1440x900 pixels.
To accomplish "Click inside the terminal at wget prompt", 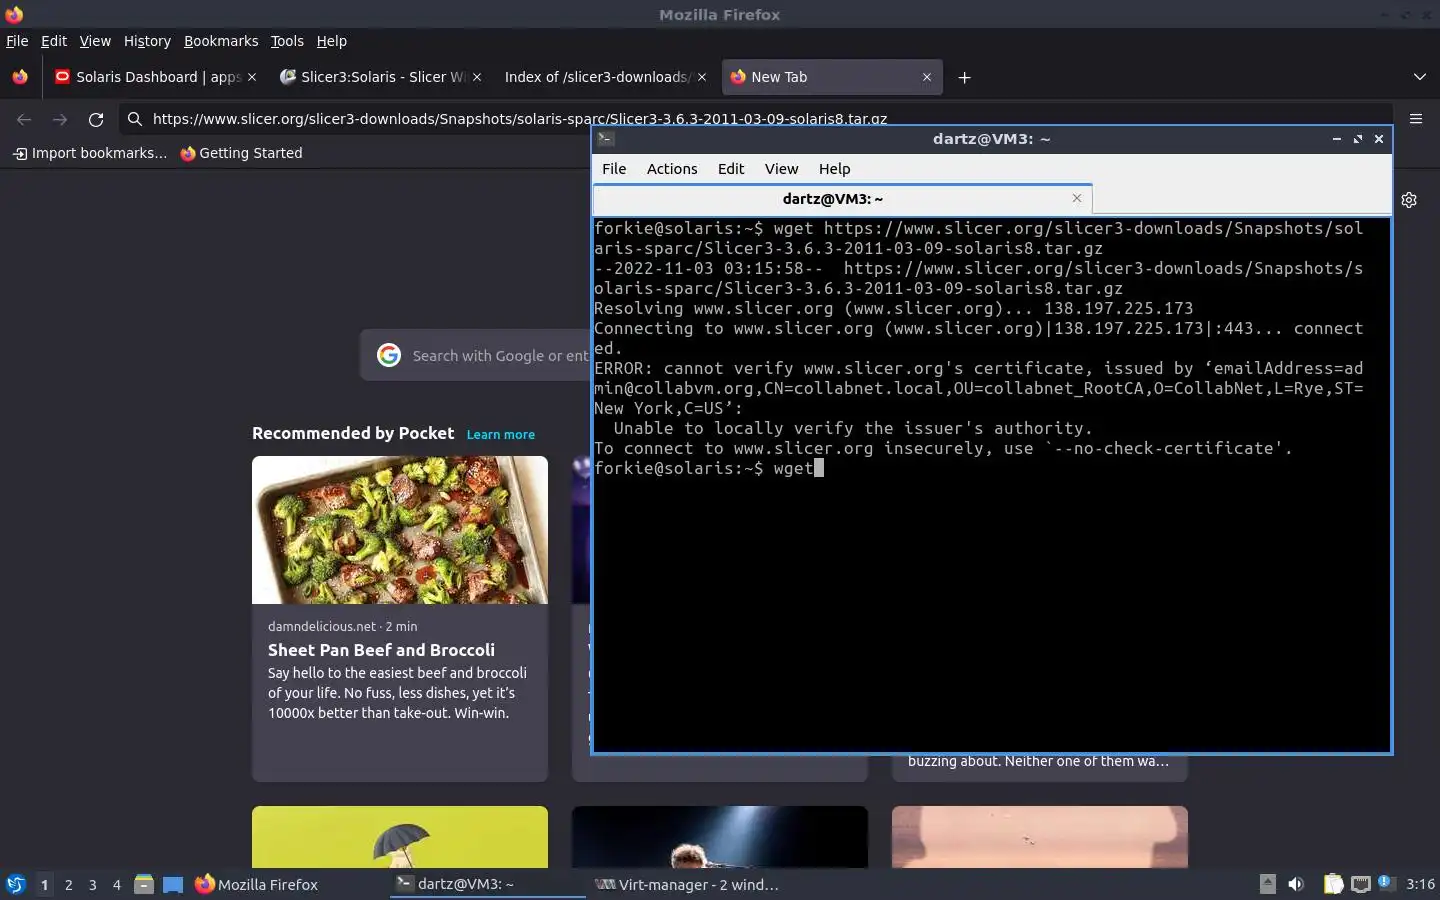I will [819, 468].
